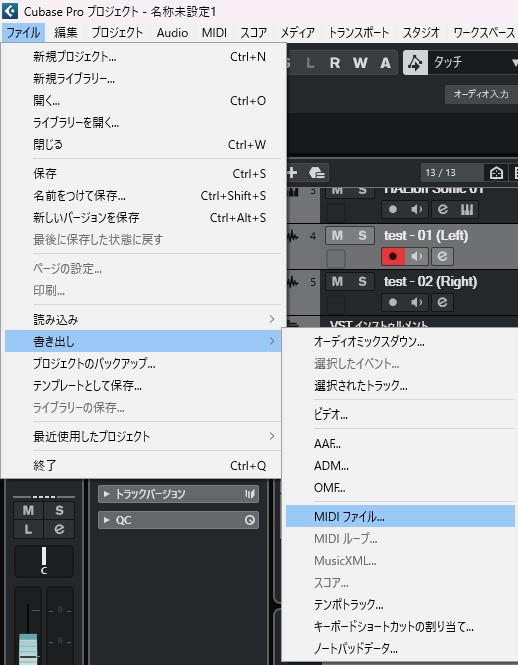Open the MIDI menu
518x665 pixels.
pos(214,33)
